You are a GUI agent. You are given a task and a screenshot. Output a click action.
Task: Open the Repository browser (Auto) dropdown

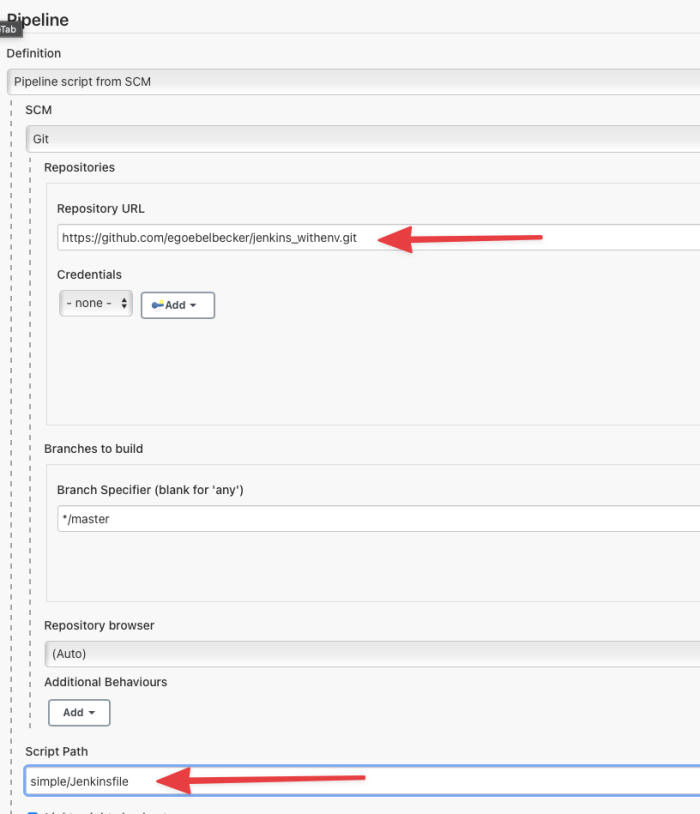pos(372,654)
